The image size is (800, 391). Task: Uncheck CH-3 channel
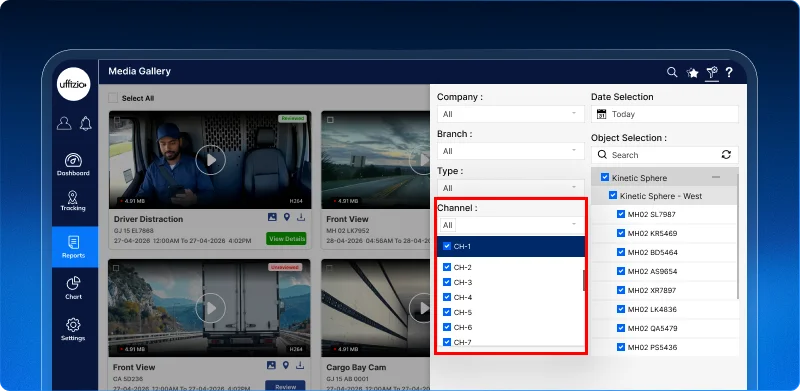pos(447,282)
